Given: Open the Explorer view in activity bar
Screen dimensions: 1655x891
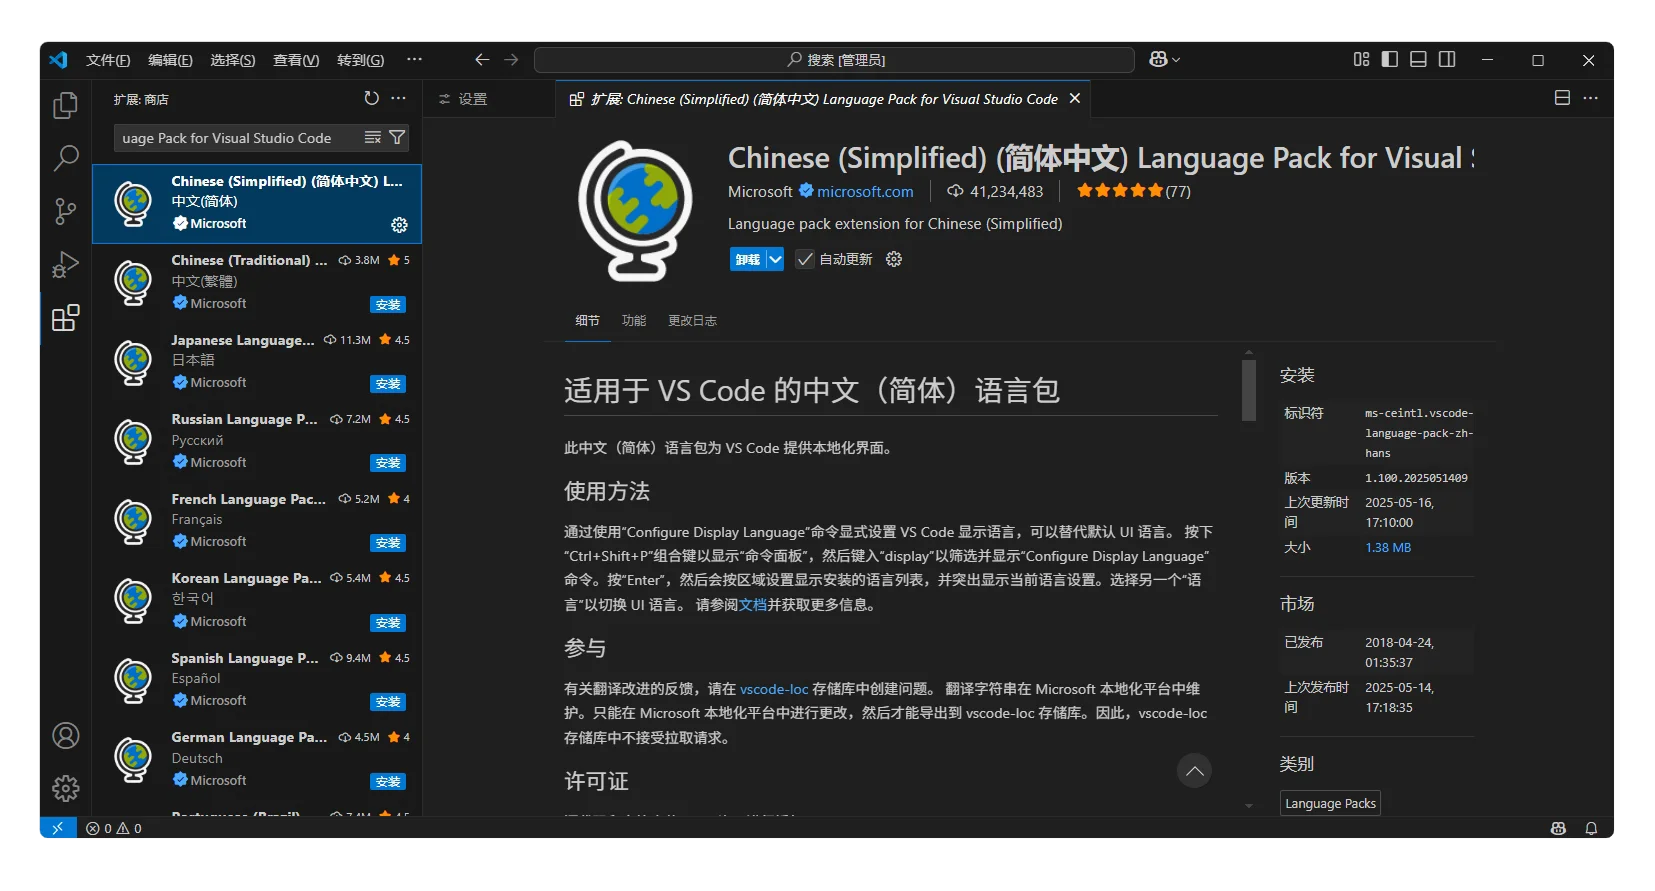Looking at the screenshot, I should pyautogui.click(x=65, y=105).
